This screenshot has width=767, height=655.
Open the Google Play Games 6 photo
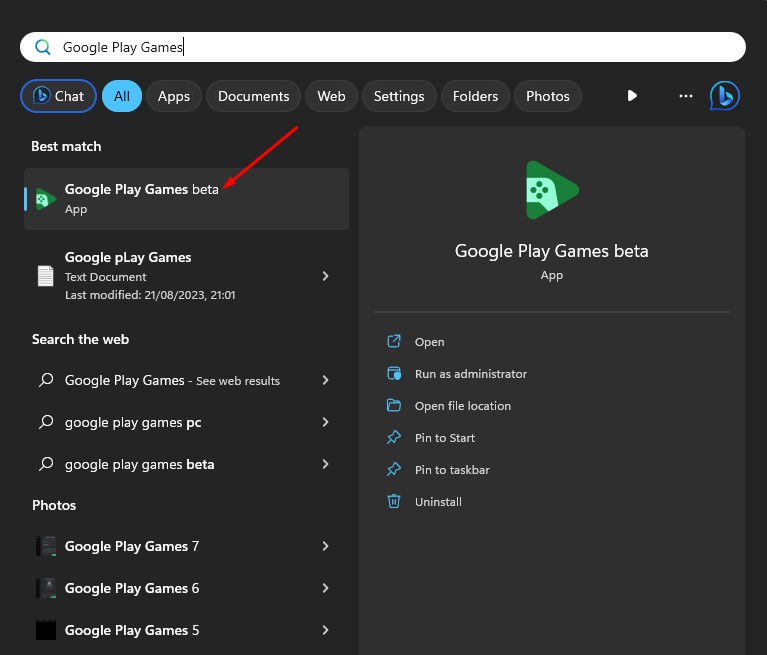tap(186, 588)
